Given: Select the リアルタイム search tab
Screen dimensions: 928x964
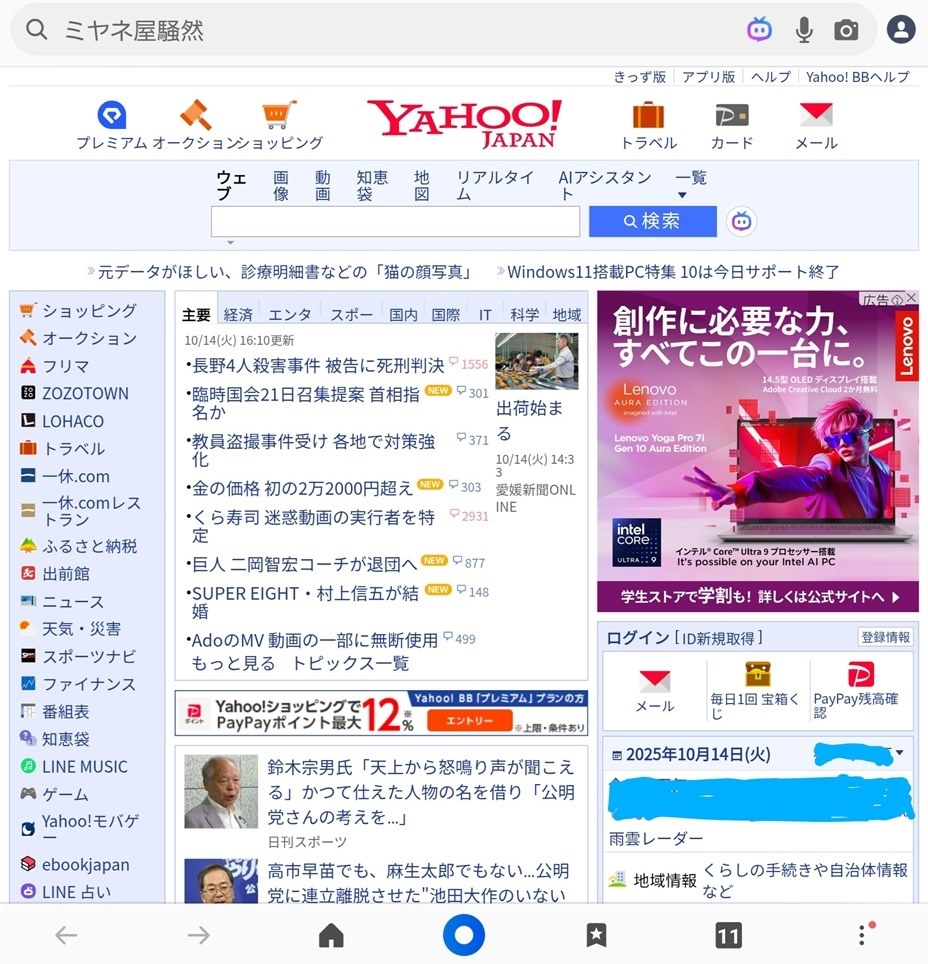Looking at the screenshot, I should [494, 186].
